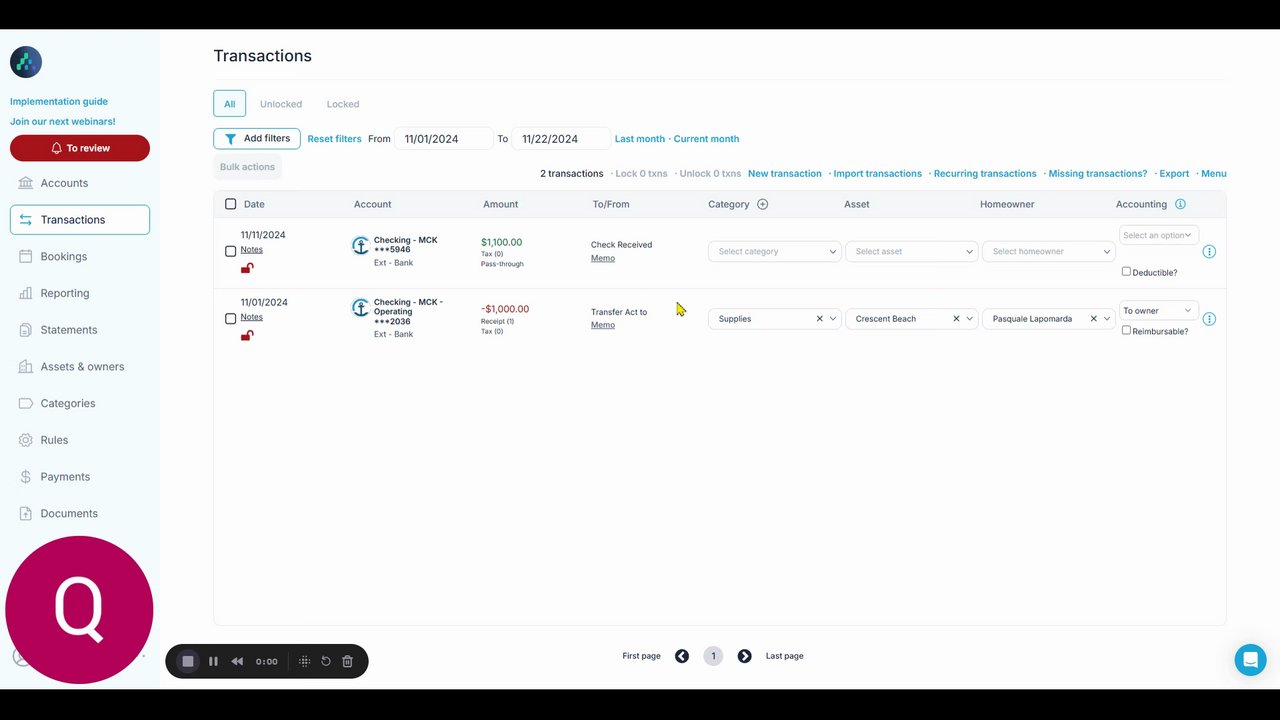1280x720 pixels.
Task: Click the info icon beside Accounting header
Action: (1180, 204)
